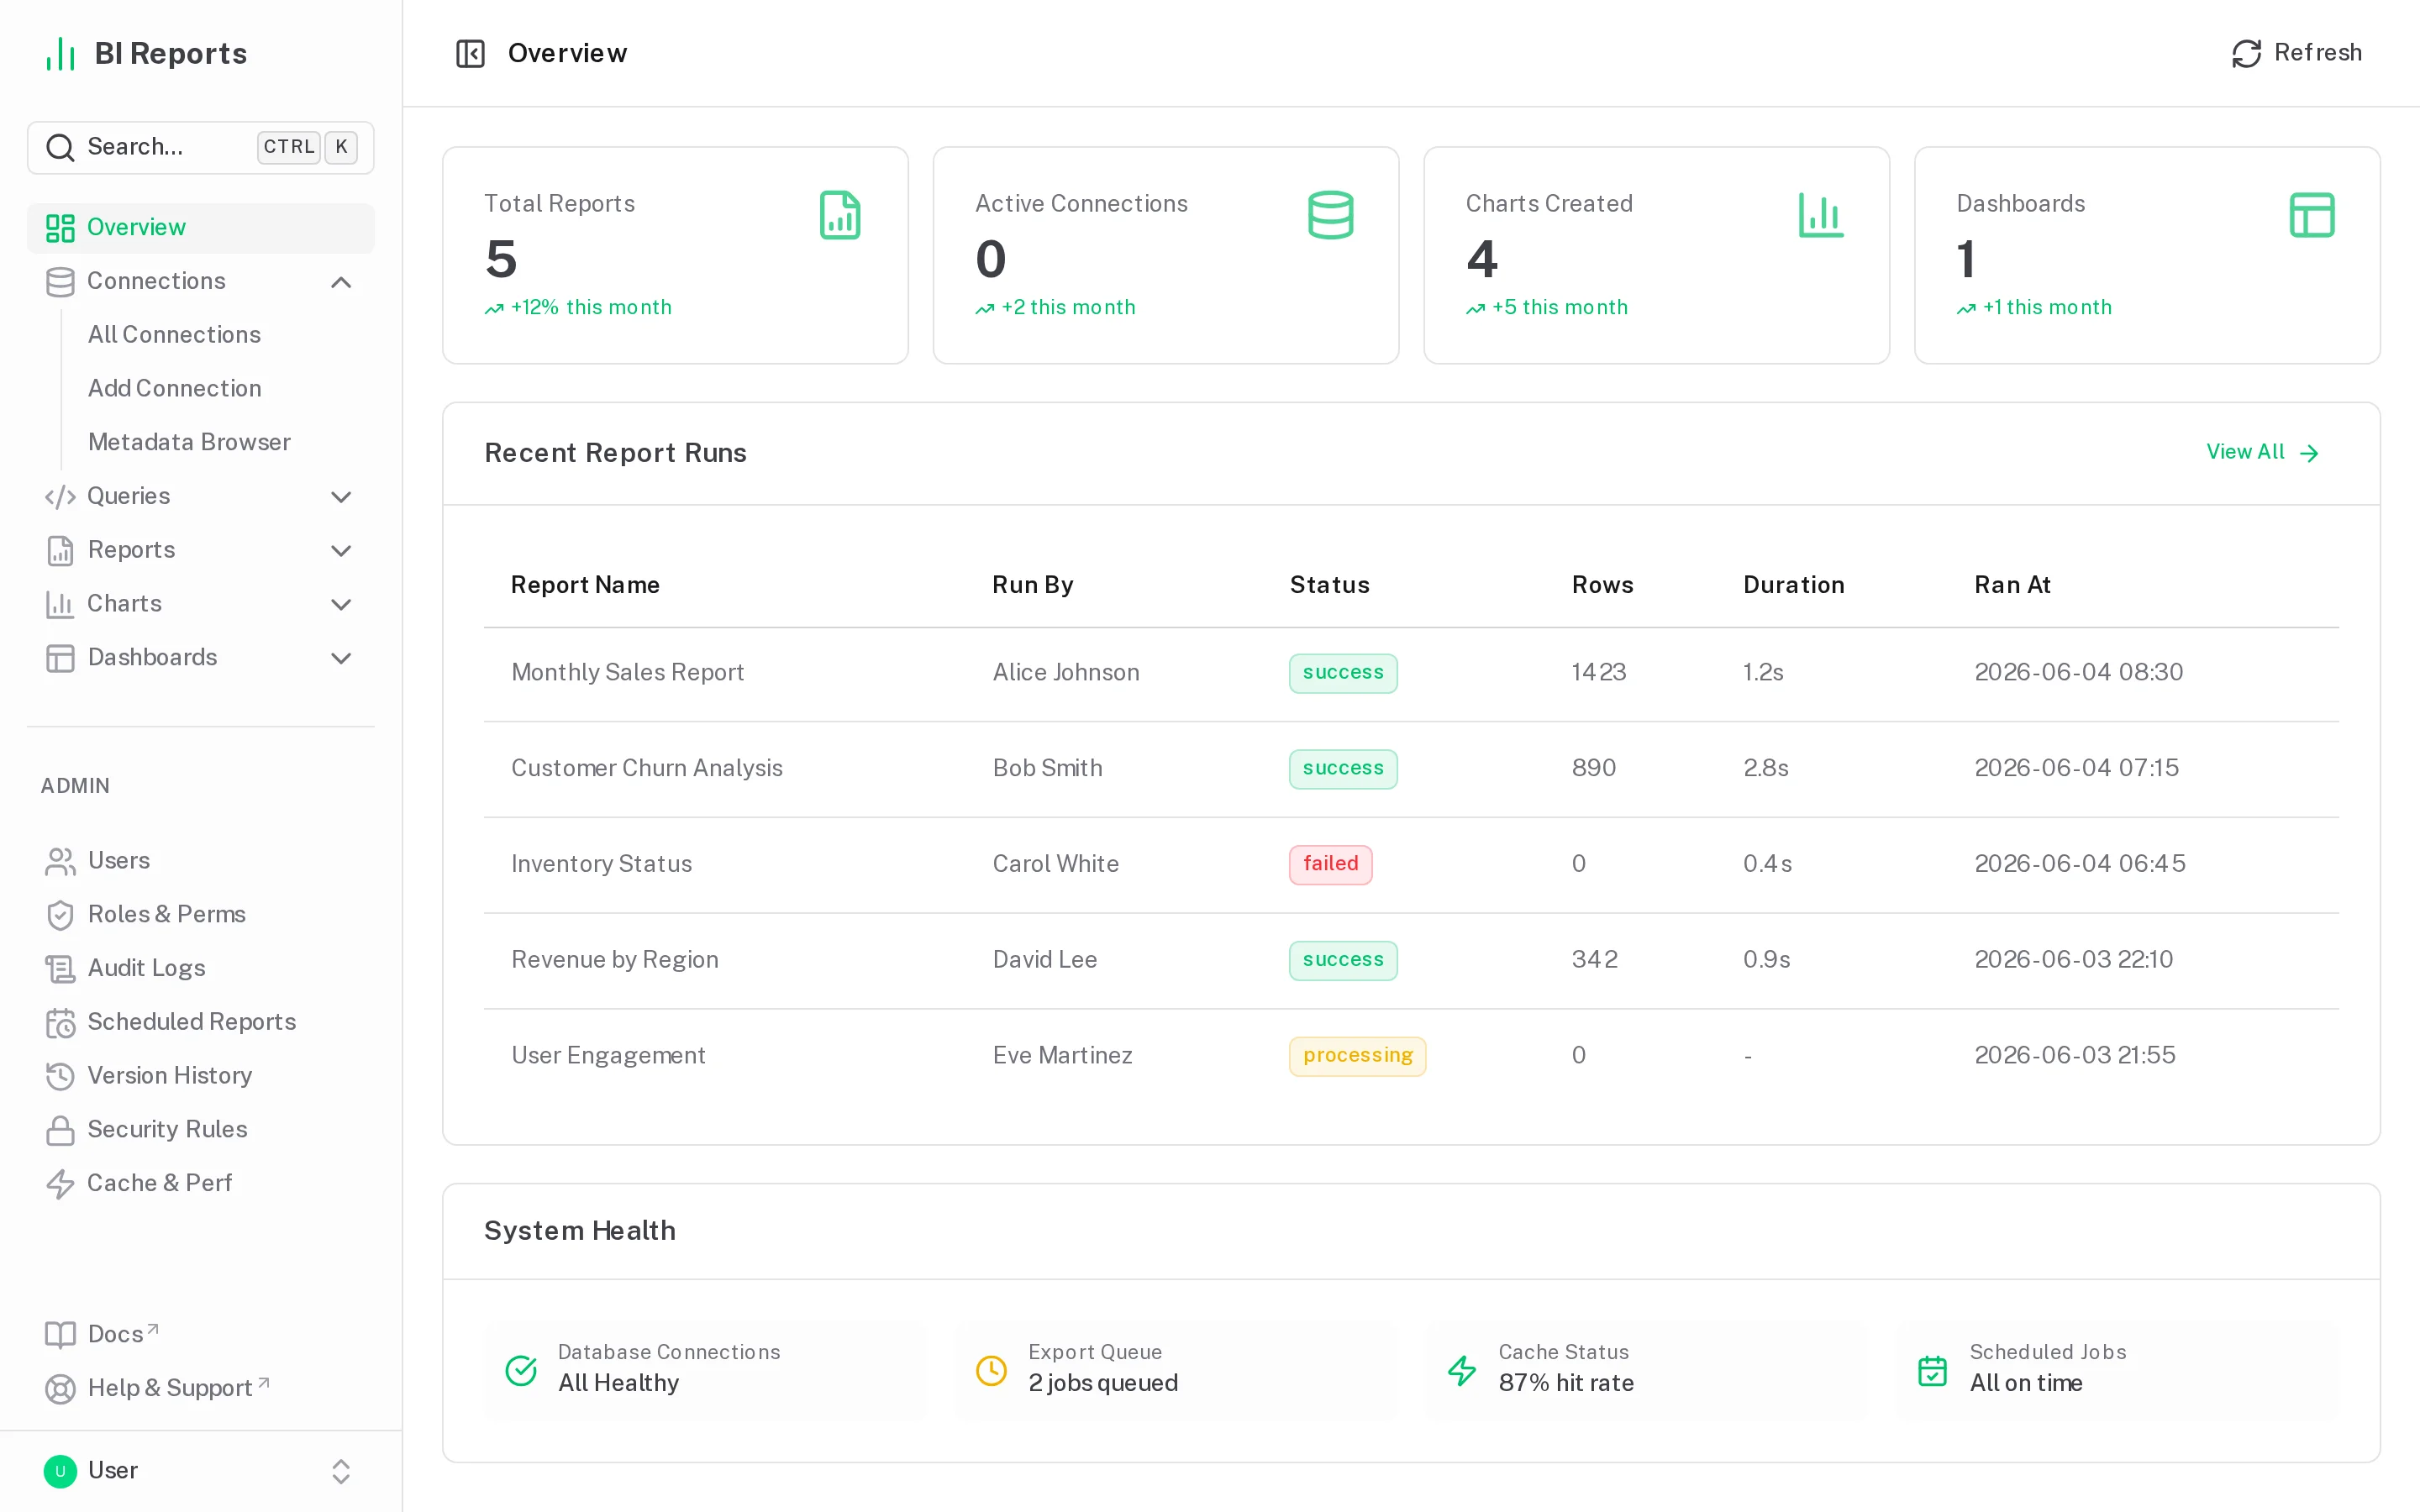Click the Docs book icon
This screenshot has height=1512, width=2420.
(x=60, y=1335)
